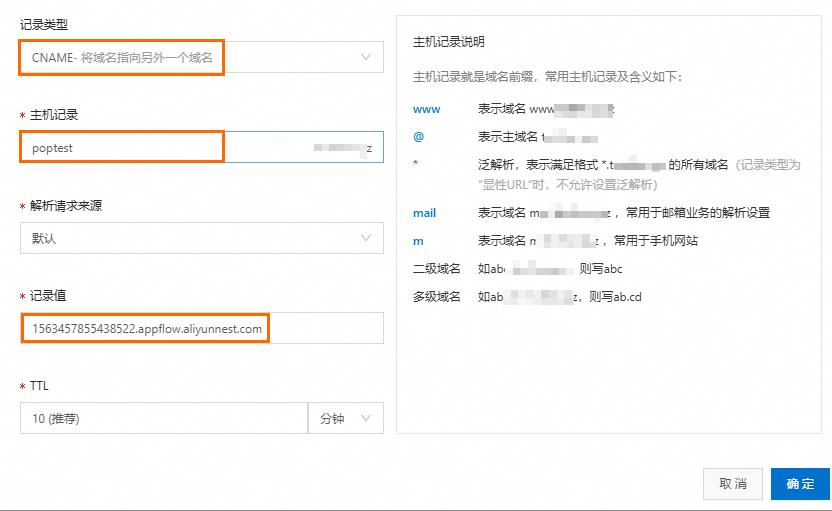832x511 pixels.
Task: Open the 分钟 TTL unit selector
Action: pyautogui.click(x=344, y=418)
